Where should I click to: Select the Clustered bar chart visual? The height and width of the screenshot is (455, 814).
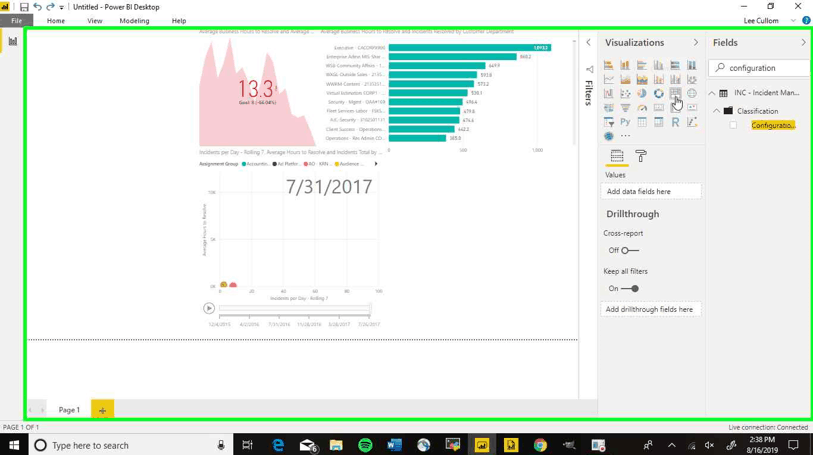click(x=642, y=65)
